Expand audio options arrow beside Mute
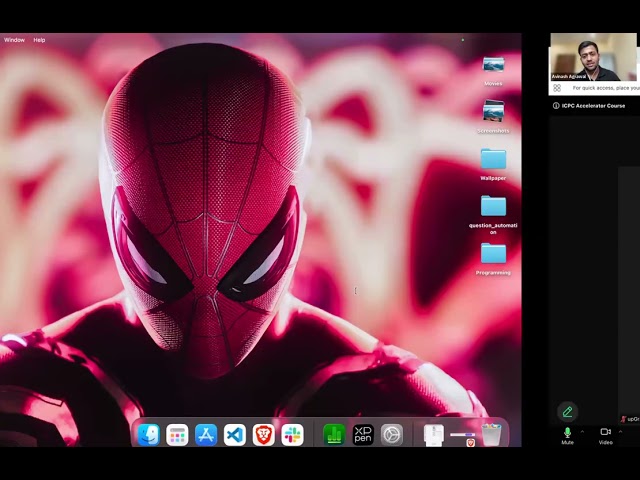 [x=582, y=431]
